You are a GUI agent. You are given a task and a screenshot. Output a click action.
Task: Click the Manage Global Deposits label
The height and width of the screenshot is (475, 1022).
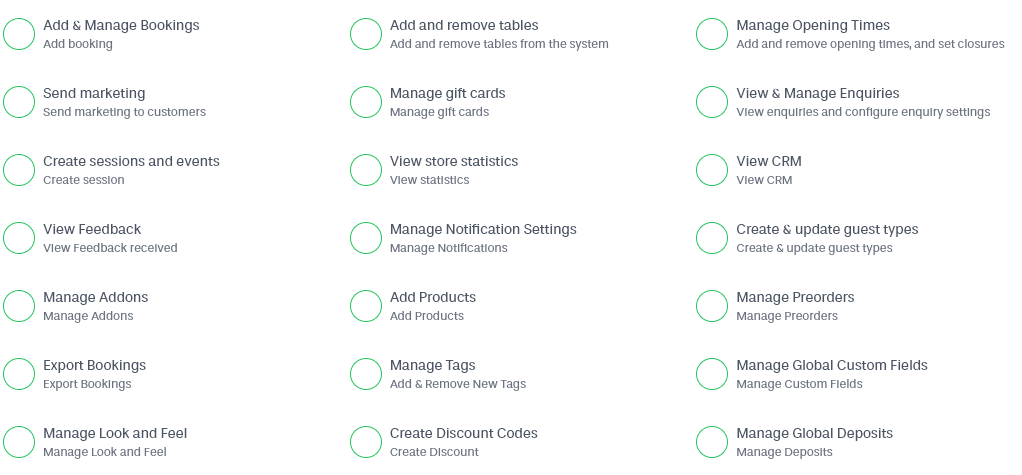tap(814, 433)
